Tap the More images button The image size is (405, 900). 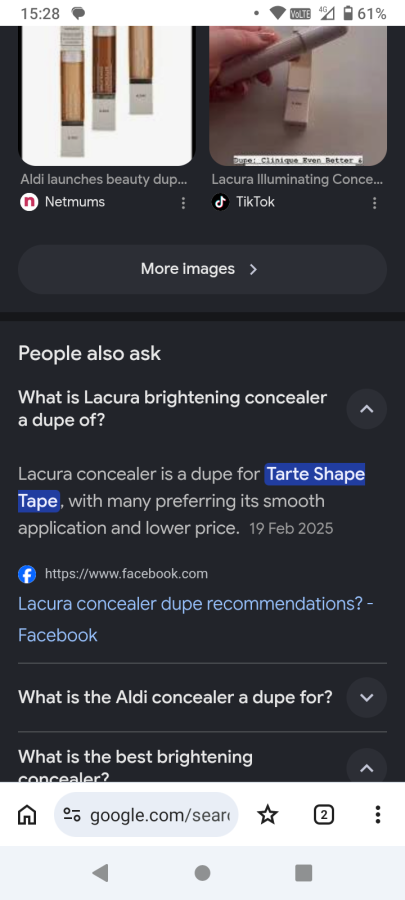(202, 269)
